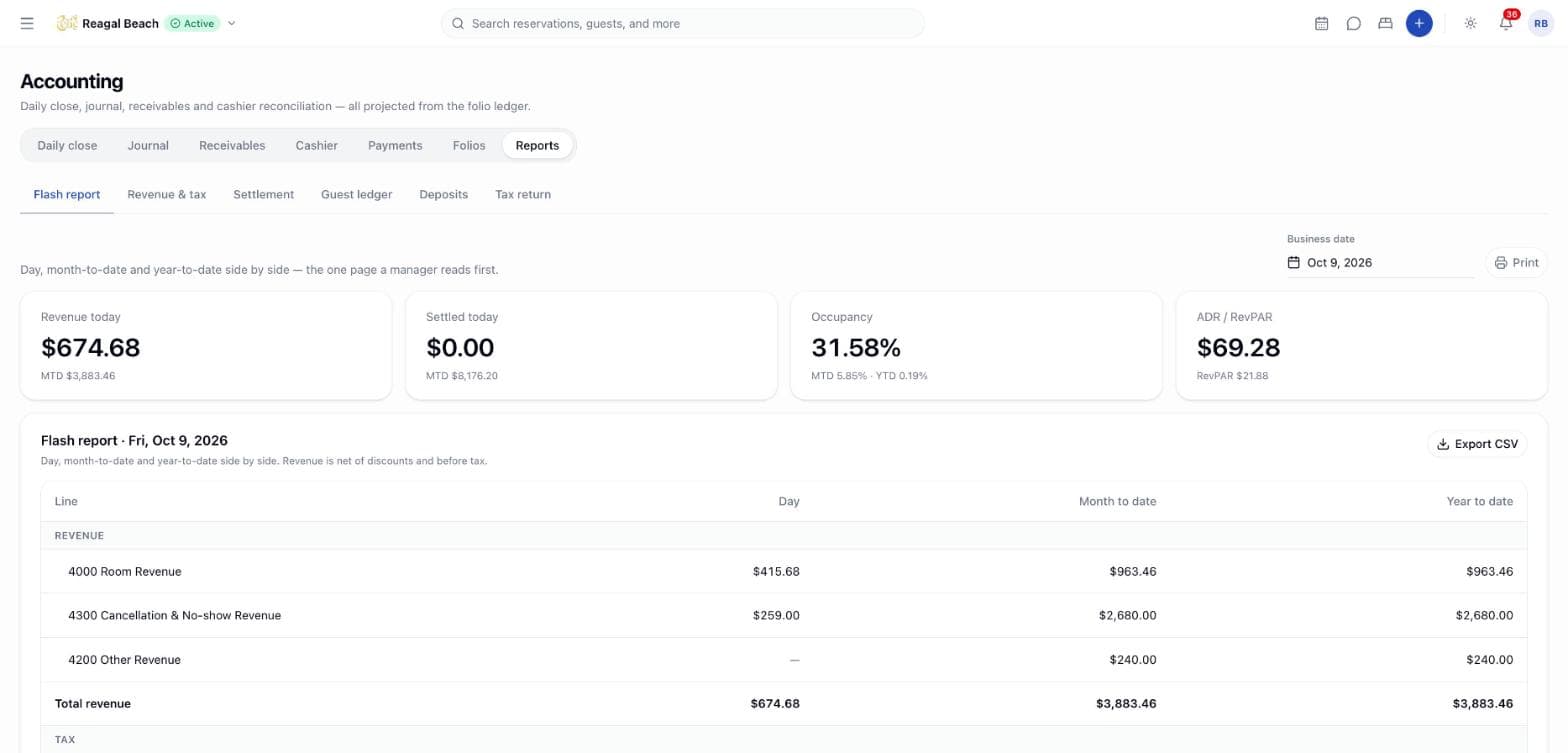Click the Reagal Beach property logo
1568x753 pixels.
pyautogui.click(x=67, y=23)
